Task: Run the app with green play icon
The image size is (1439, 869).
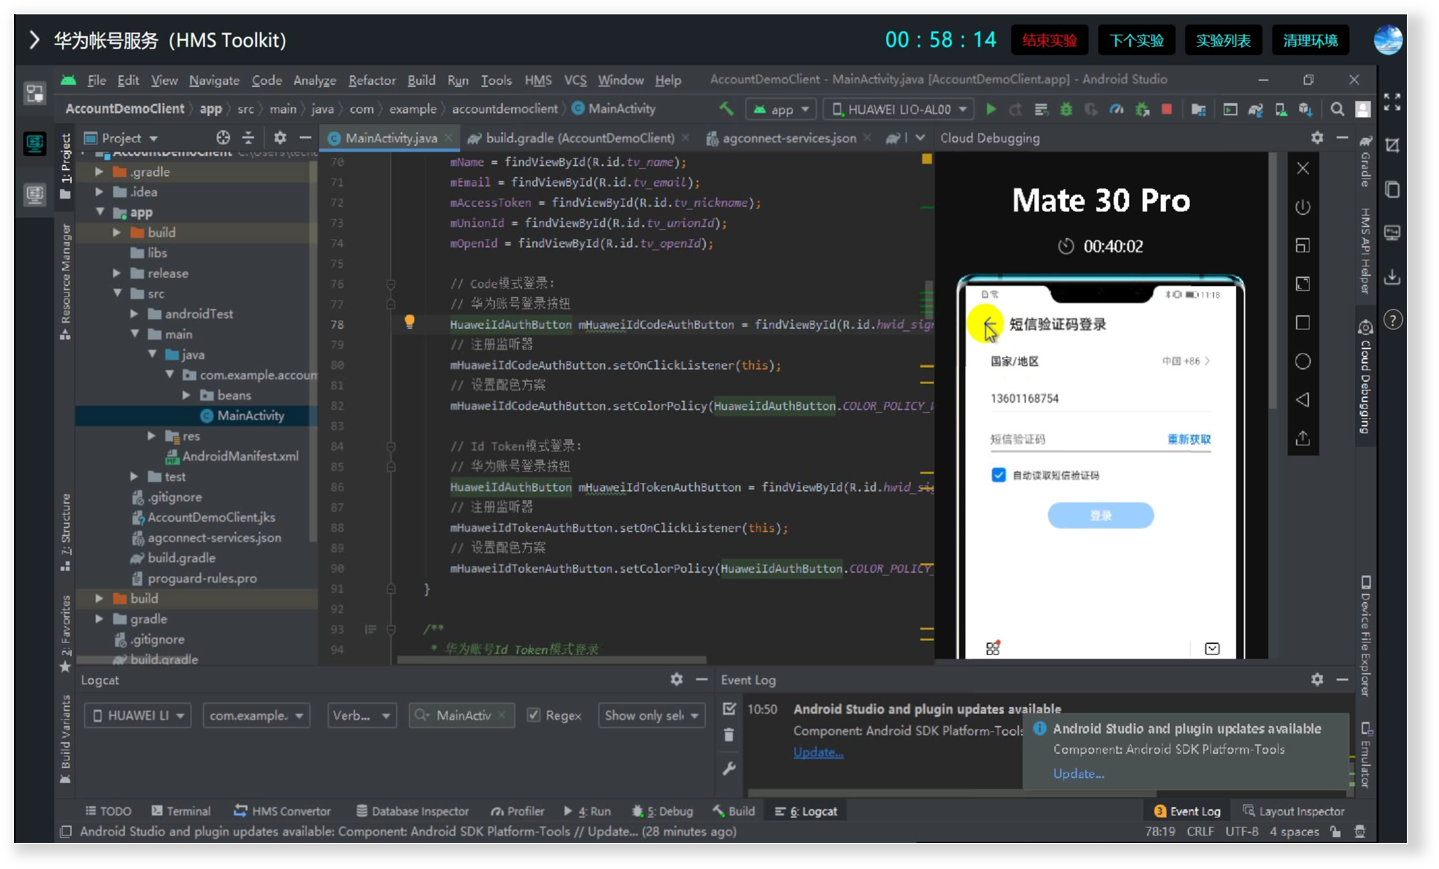Action: click(x=991, y=109)
